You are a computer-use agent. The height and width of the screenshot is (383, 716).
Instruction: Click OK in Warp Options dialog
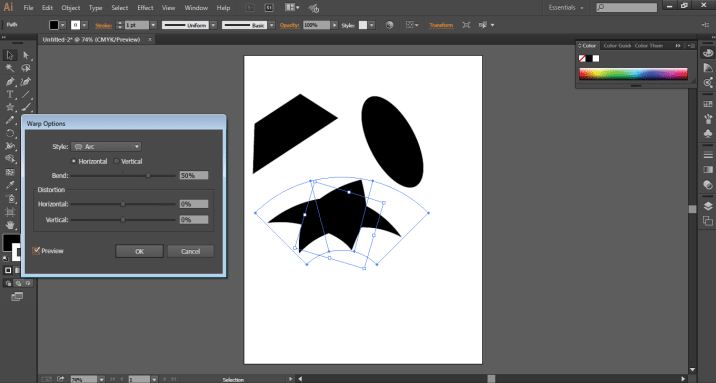139,251
